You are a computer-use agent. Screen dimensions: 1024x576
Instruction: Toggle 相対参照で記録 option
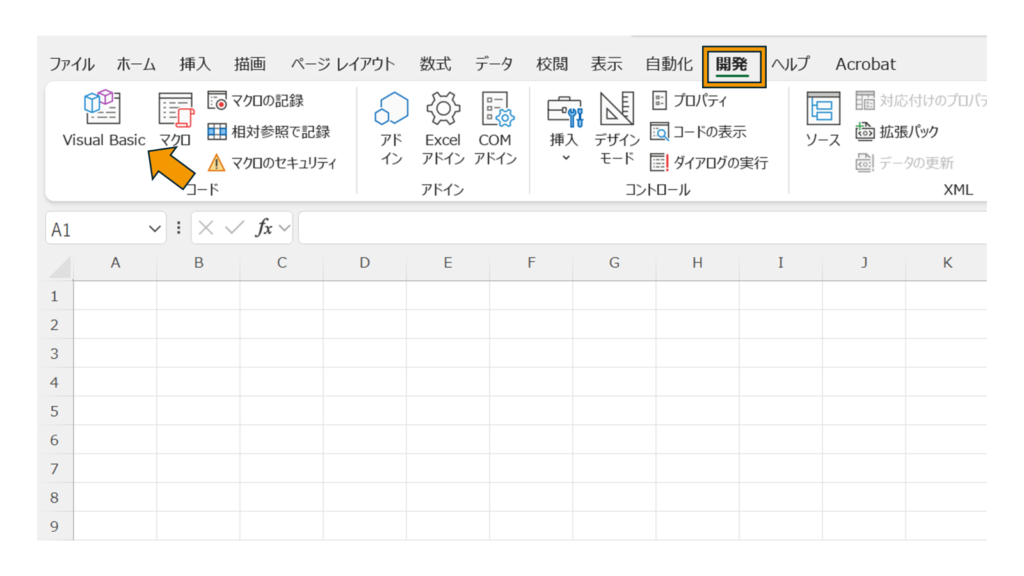point(268,132)
